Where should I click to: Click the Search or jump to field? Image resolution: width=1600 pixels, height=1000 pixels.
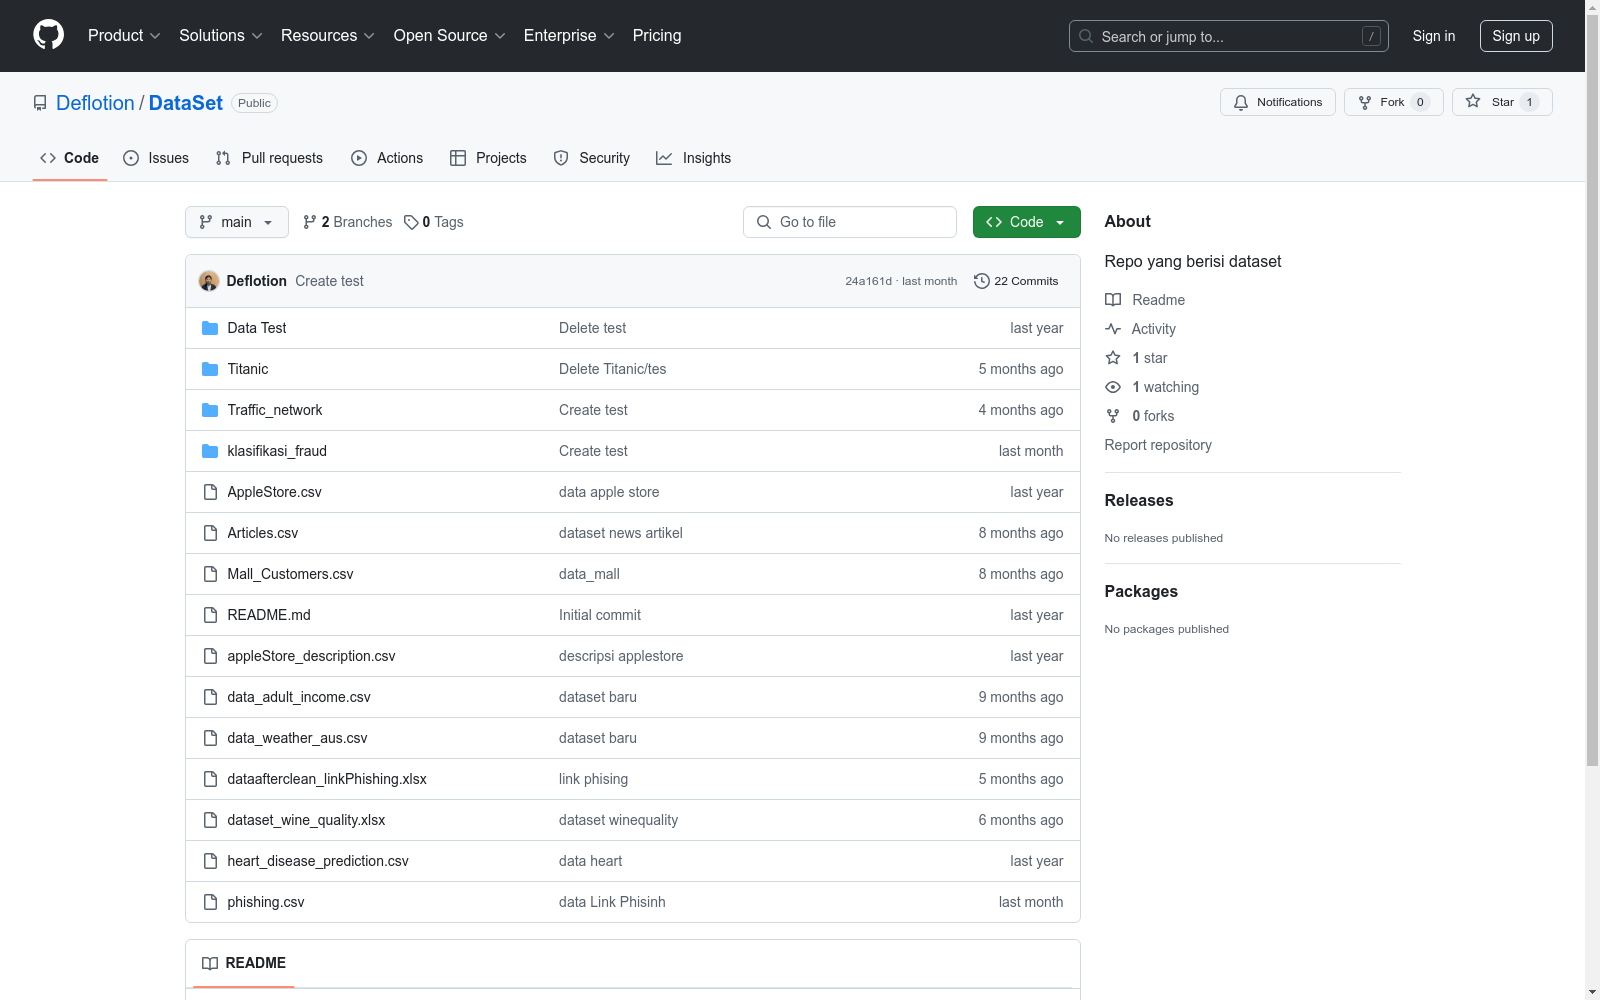click(x=1229, y=36)
